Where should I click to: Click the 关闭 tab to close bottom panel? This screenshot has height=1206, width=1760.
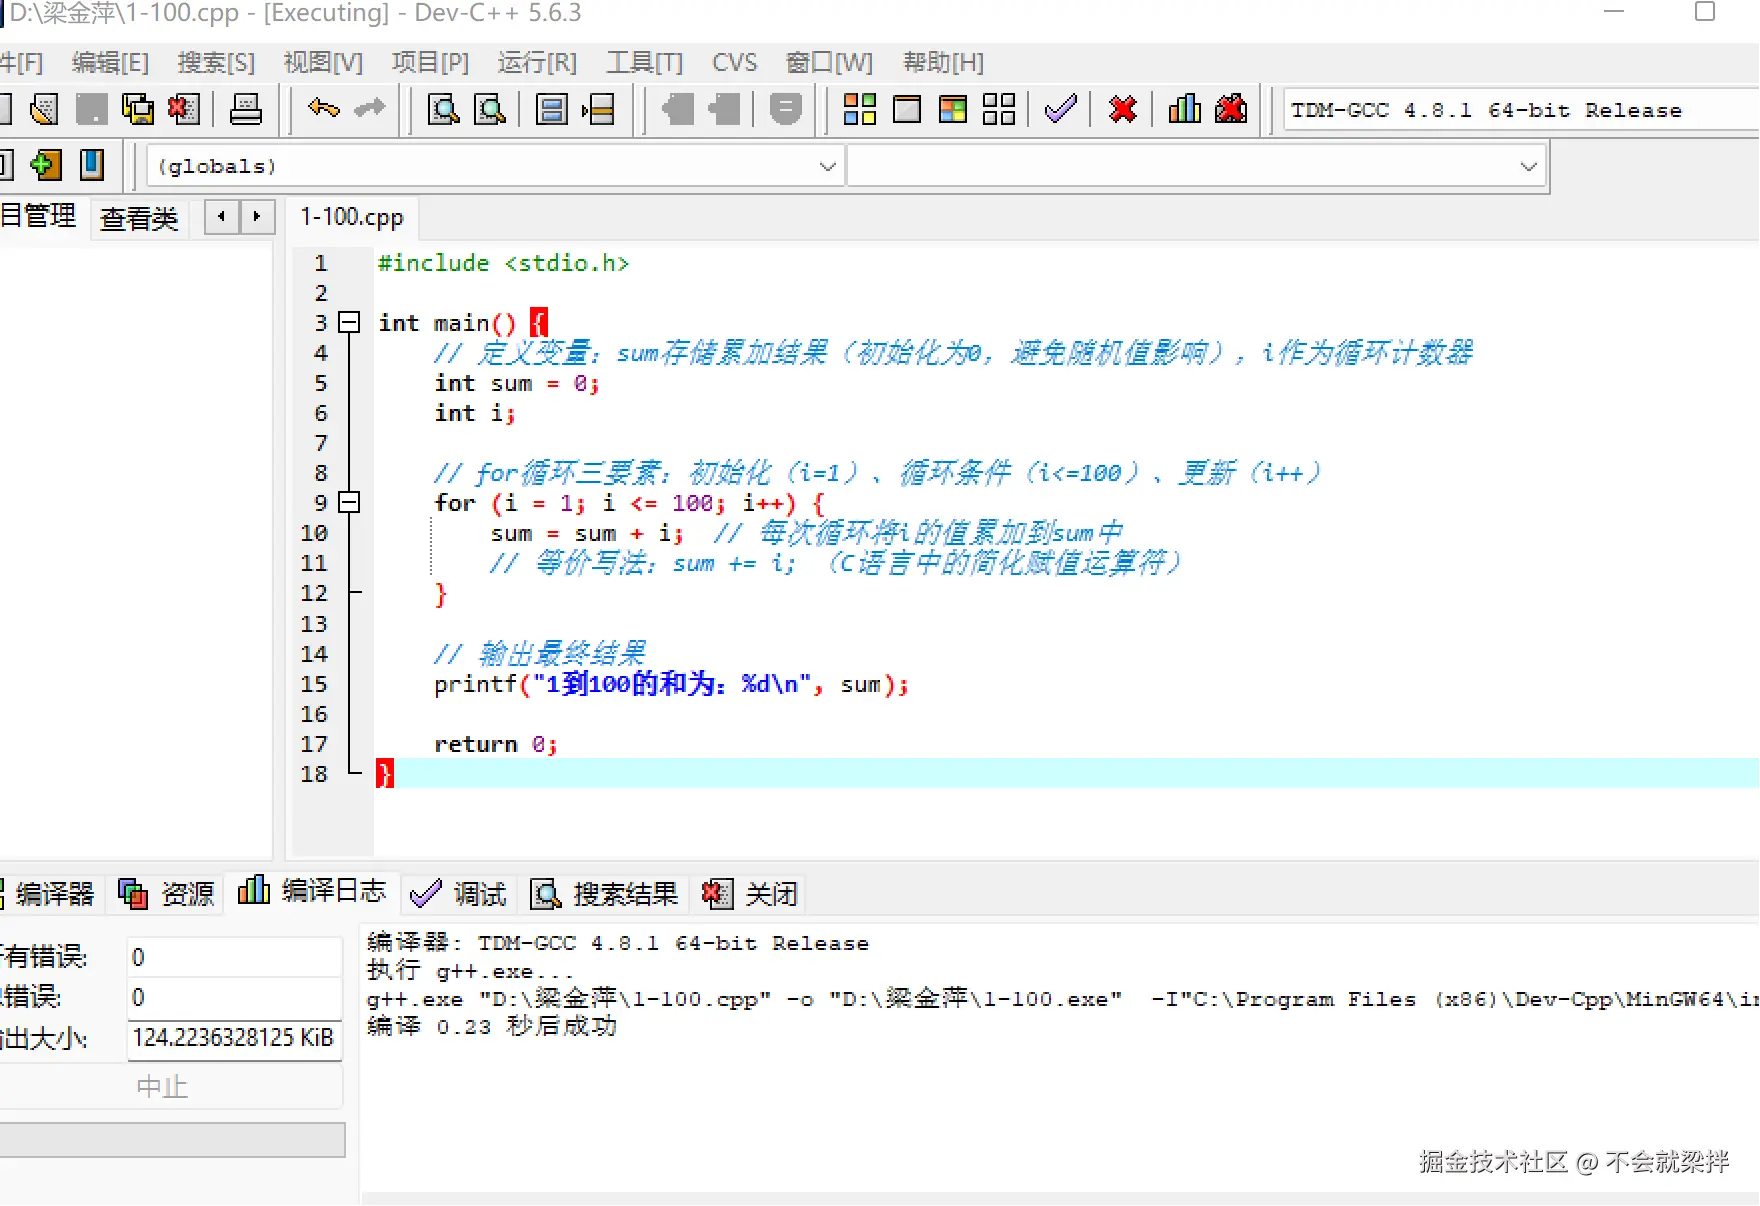coord(750,893)
